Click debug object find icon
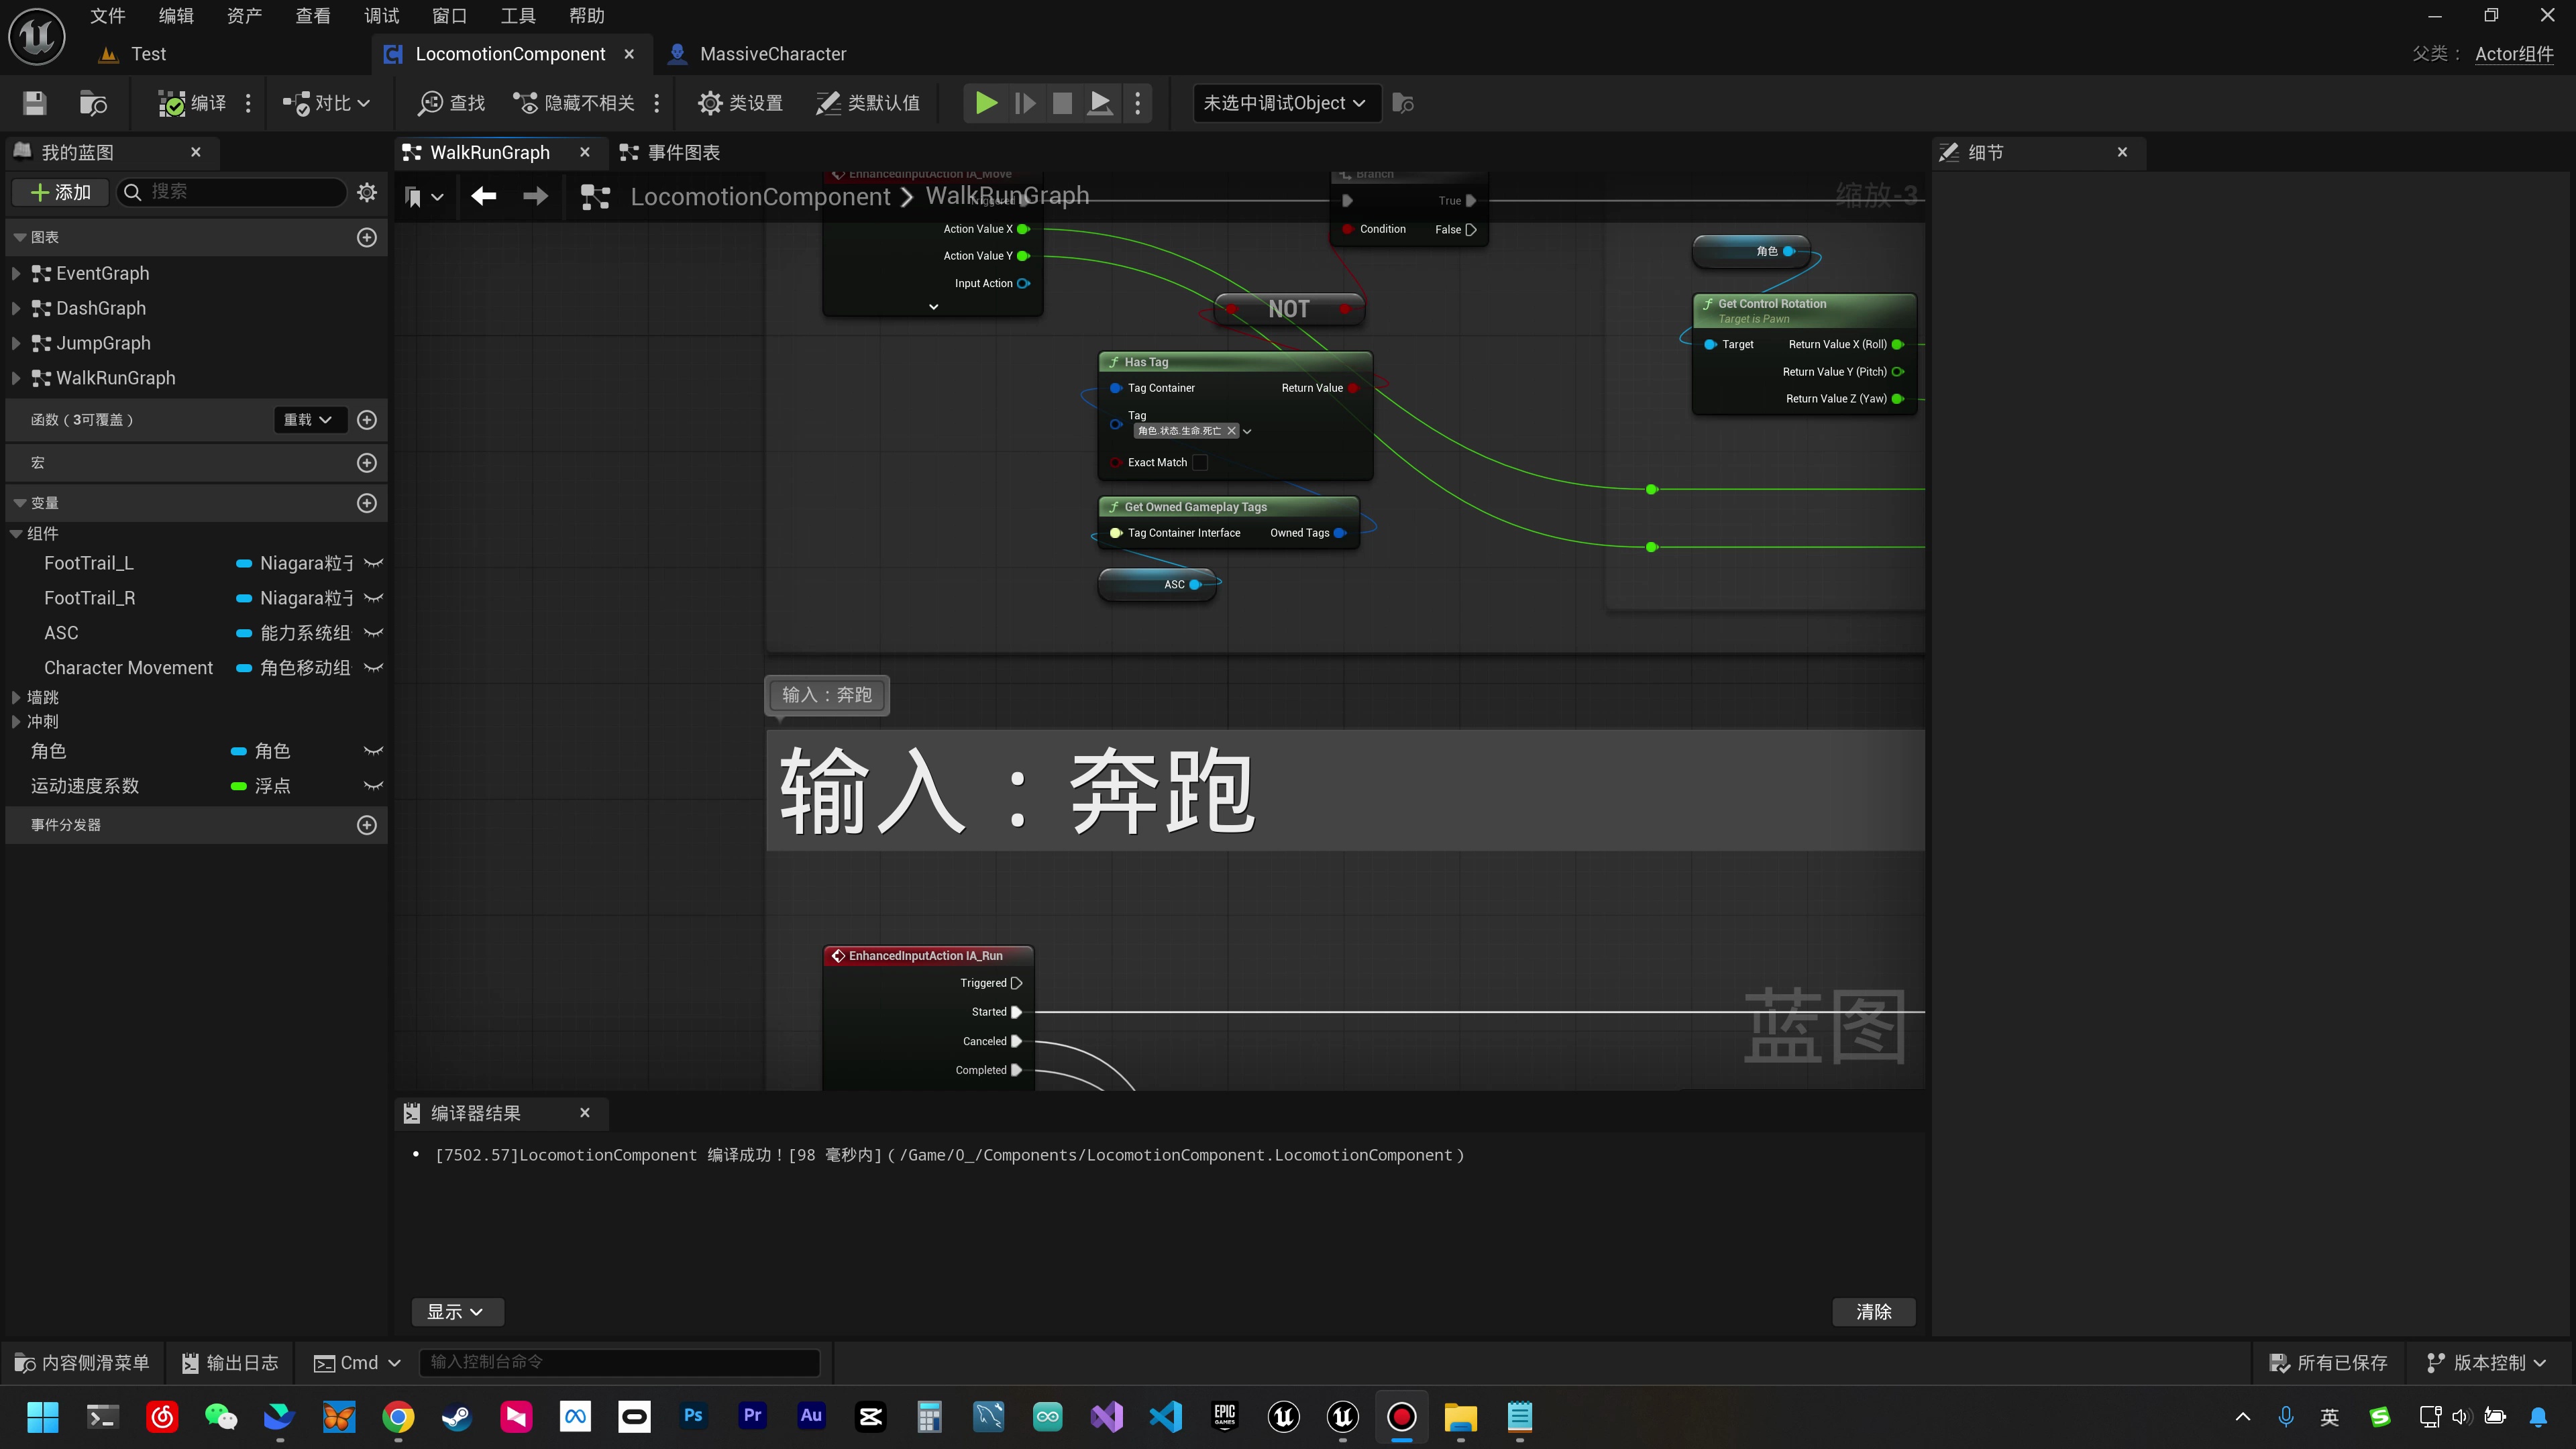This screenshot has height=1449, width=2576. [1403, 103]
